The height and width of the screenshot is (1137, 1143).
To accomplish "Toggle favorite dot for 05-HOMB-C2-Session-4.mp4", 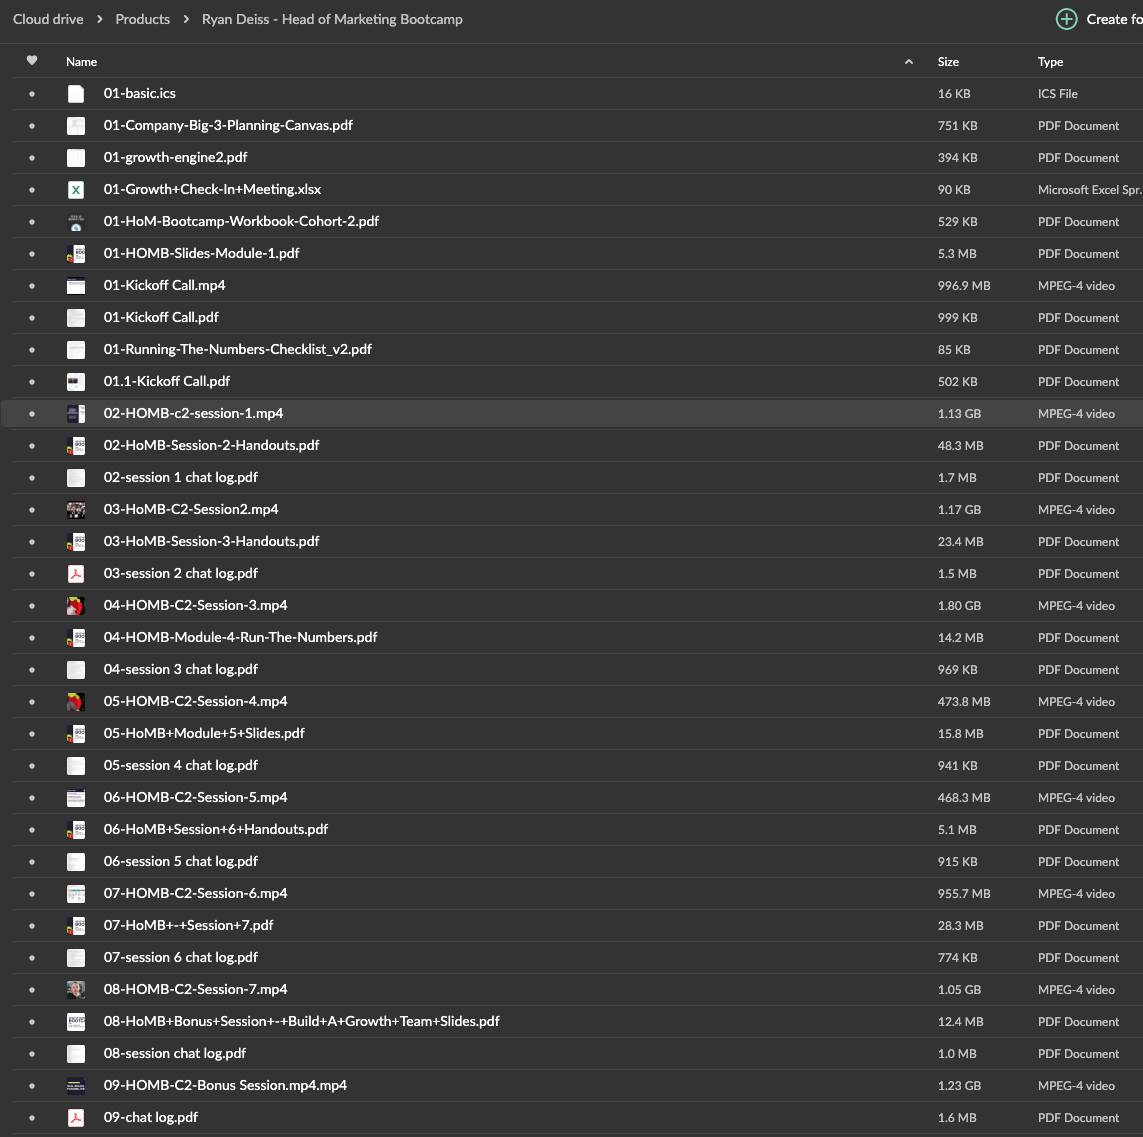I will (31, 701).
